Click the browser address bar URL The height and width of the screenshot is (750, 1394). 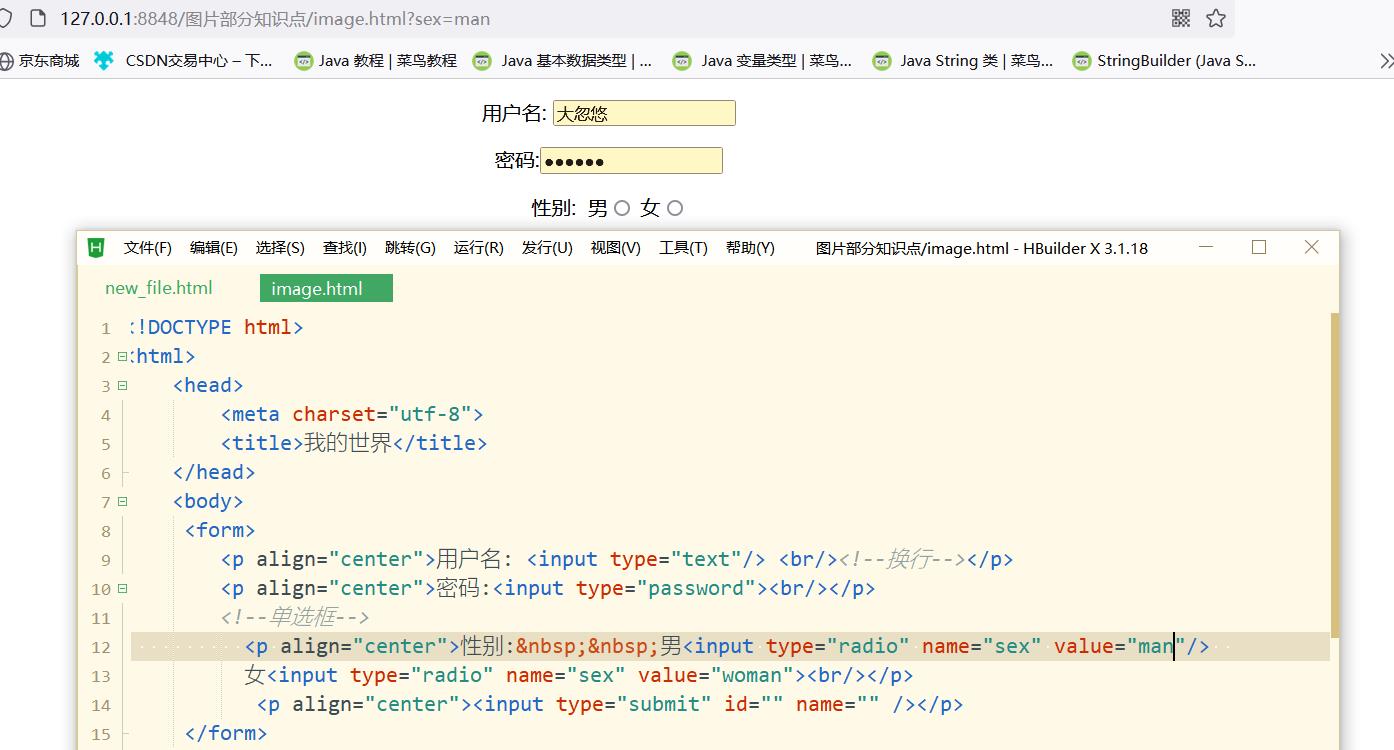pos(275,18)
